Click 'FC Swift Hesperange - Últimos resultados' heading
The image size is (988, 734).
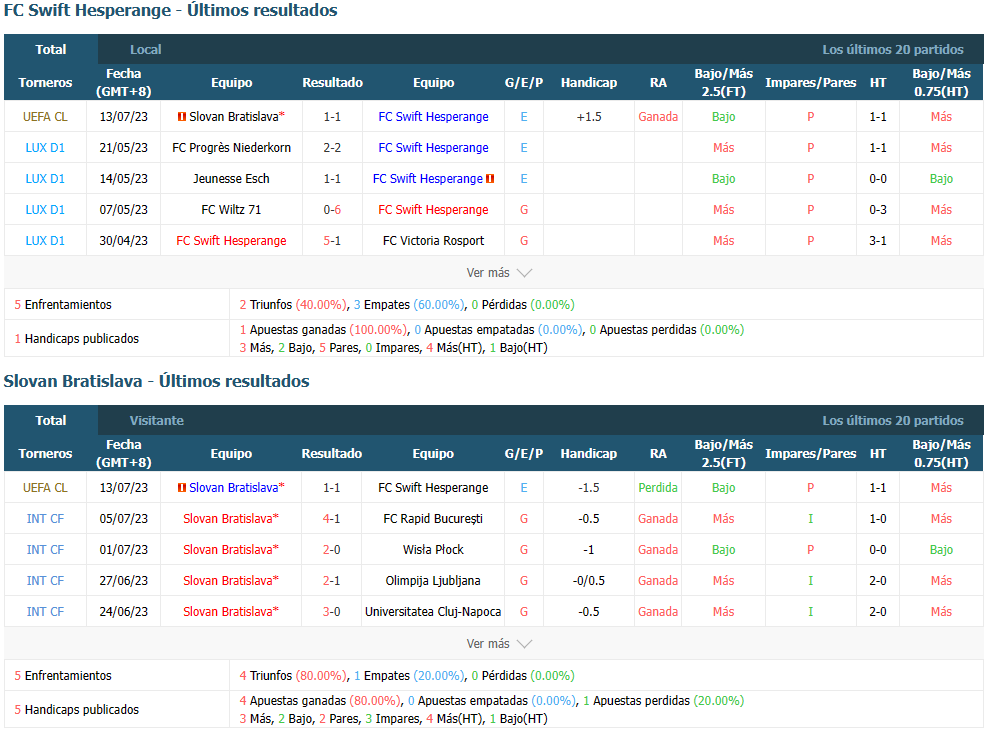coord(170,10)
